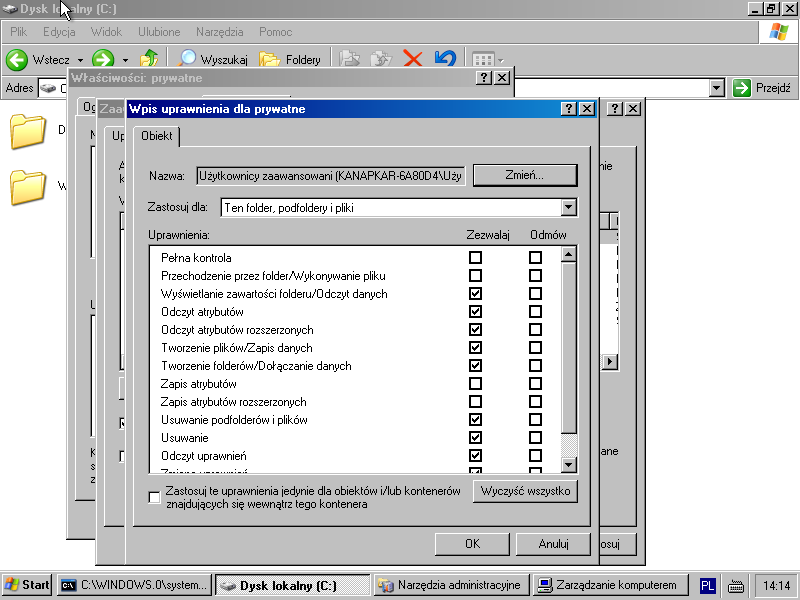This screenshot has width=800, height=600.
Task: Click the question mark help button in Wpis uprawnienia
Action: coord(567,108)
